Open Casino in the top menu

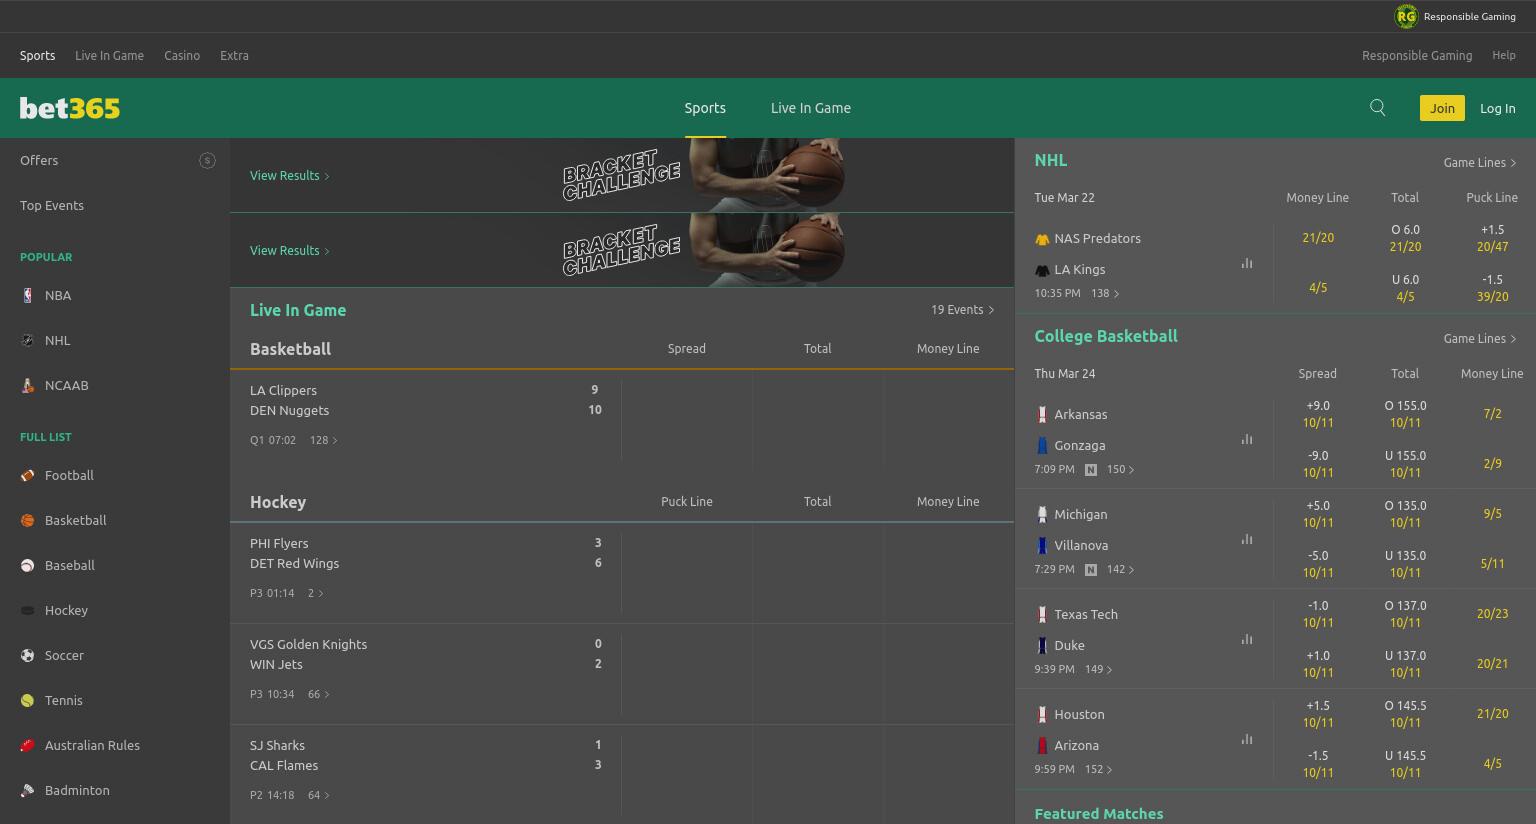pos(182,55)
